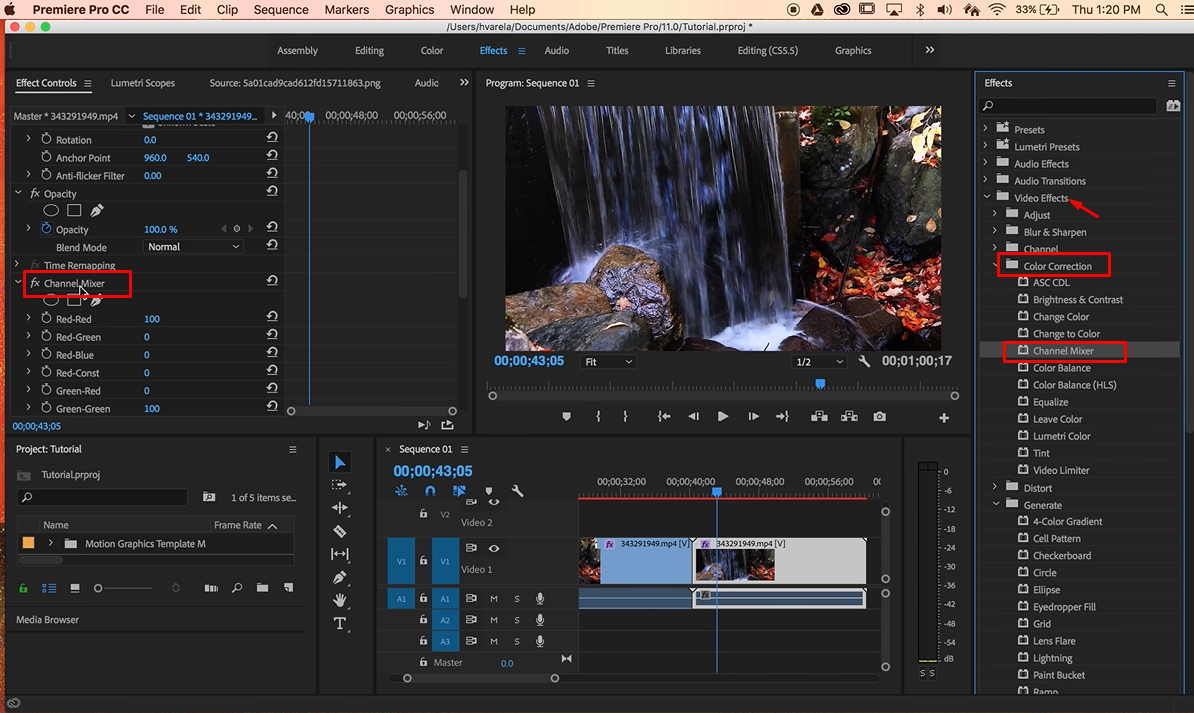This screenshot has height=713, width=1194.
Task: Click the Extract button in Program monitor
Action: pos(849,417)
